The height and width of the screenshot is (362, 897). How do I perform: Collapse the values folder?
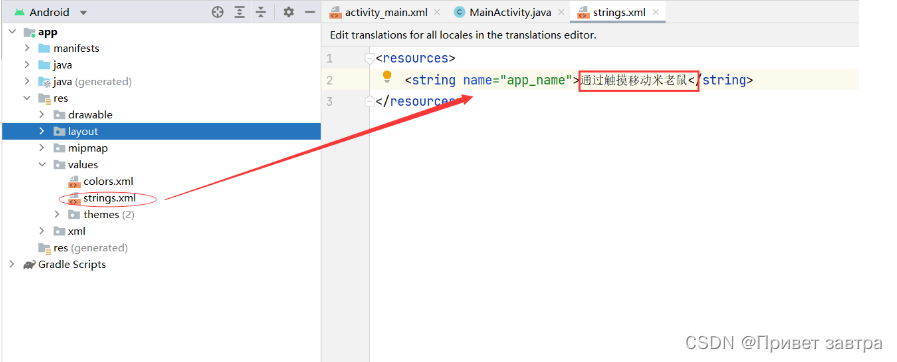click(x=42, y=165)
